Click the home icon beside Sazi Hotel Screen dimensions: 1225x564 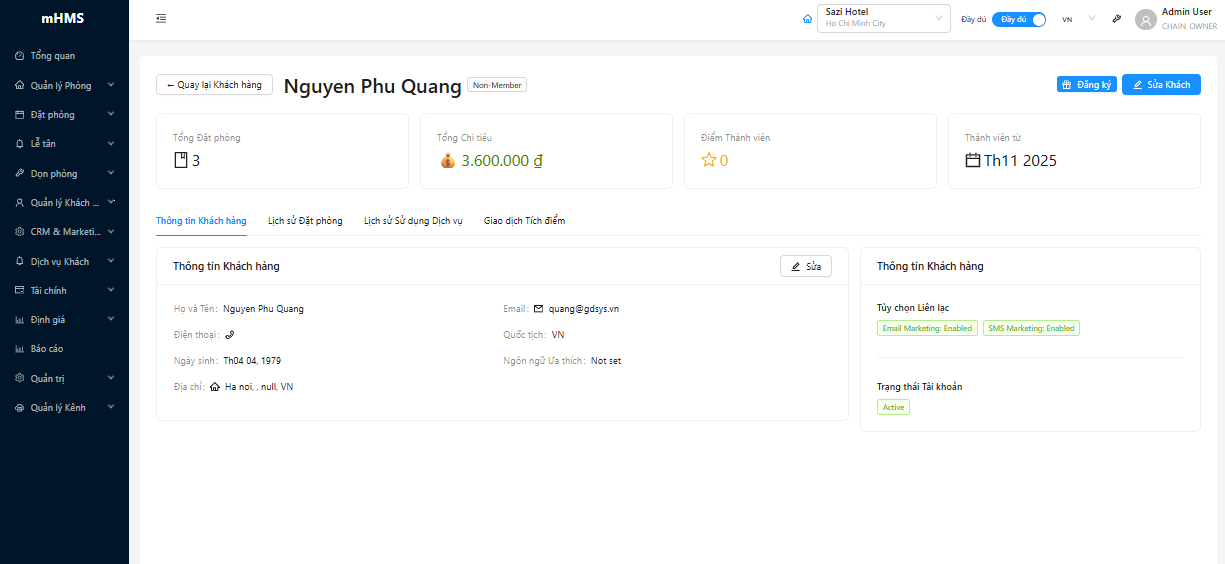[807, 19]
